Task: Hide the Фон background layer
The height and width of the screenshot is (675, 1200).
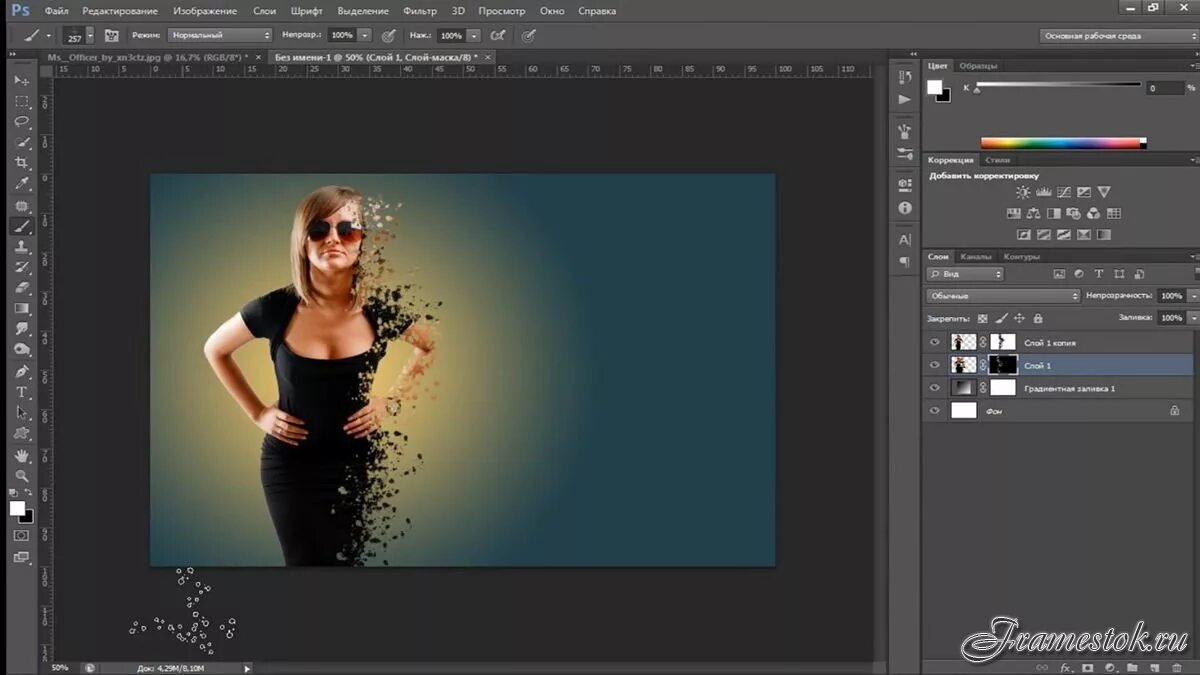Action: [x=935, y=410]
